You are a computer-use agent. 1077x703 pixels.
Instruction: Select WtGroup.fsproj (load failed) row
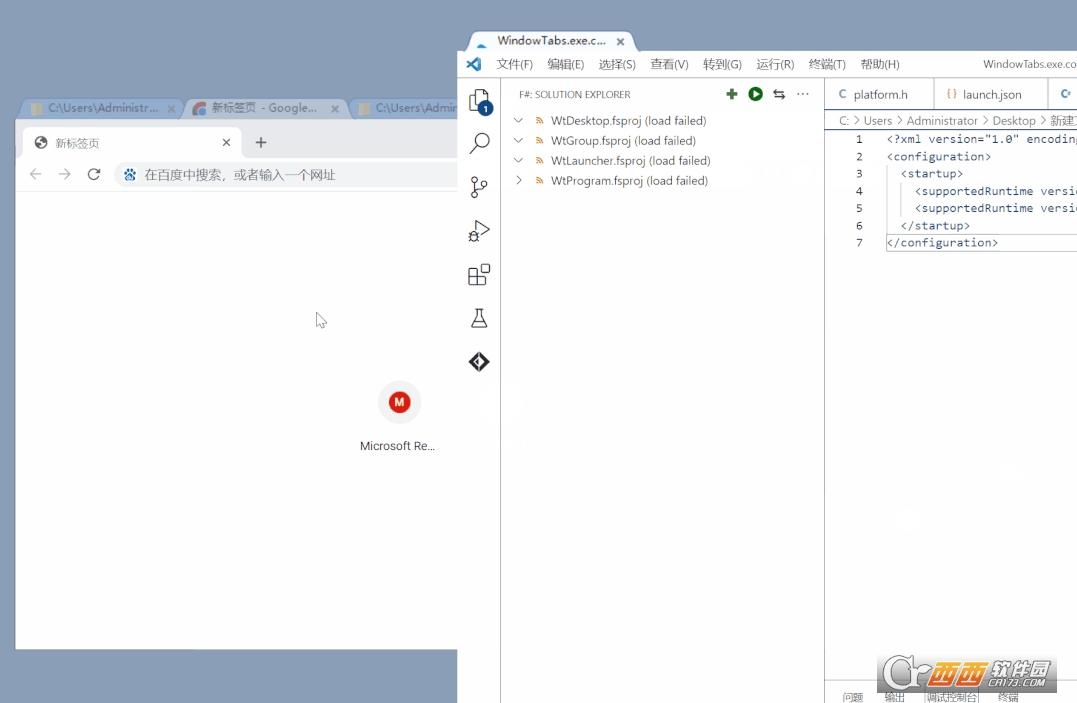coord(662,140)
